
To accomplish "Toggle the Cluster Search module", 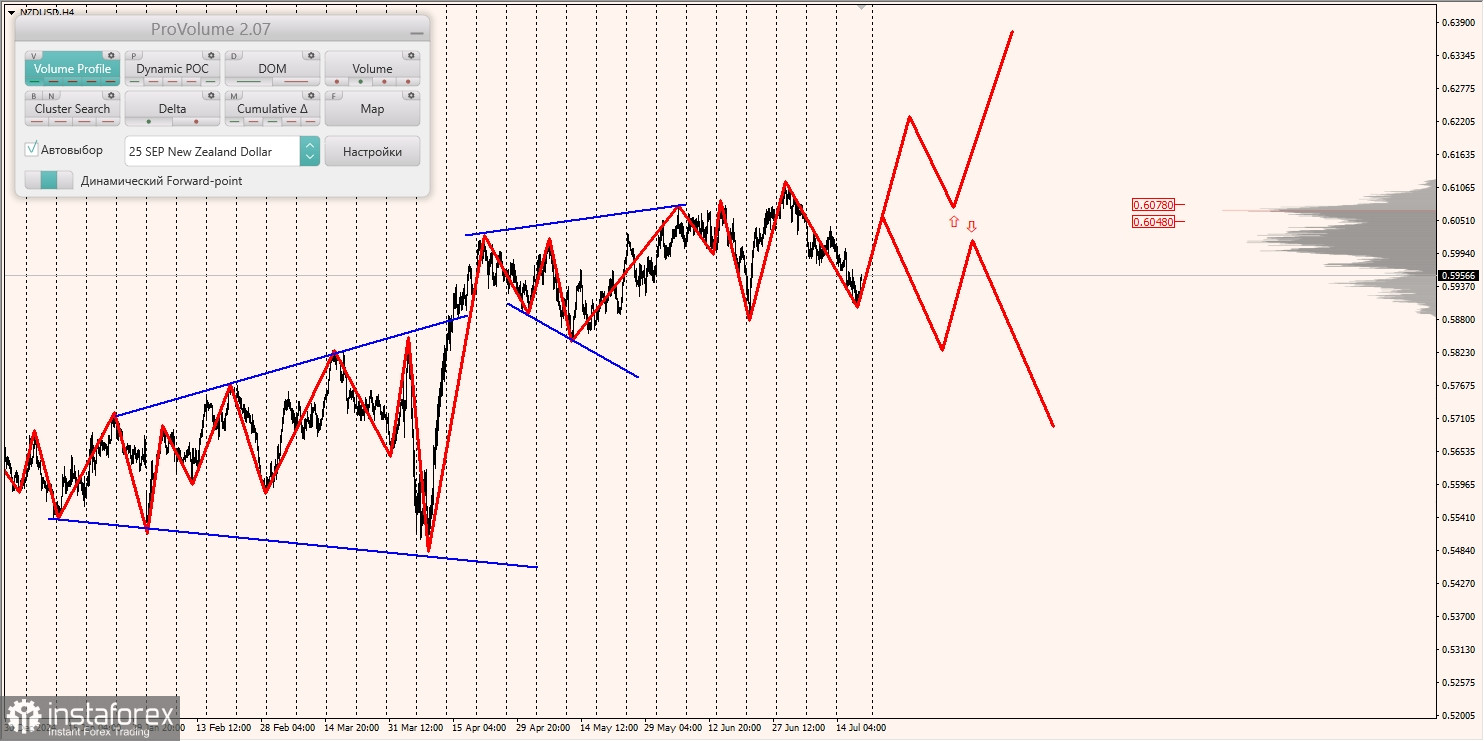I will 72,109.
